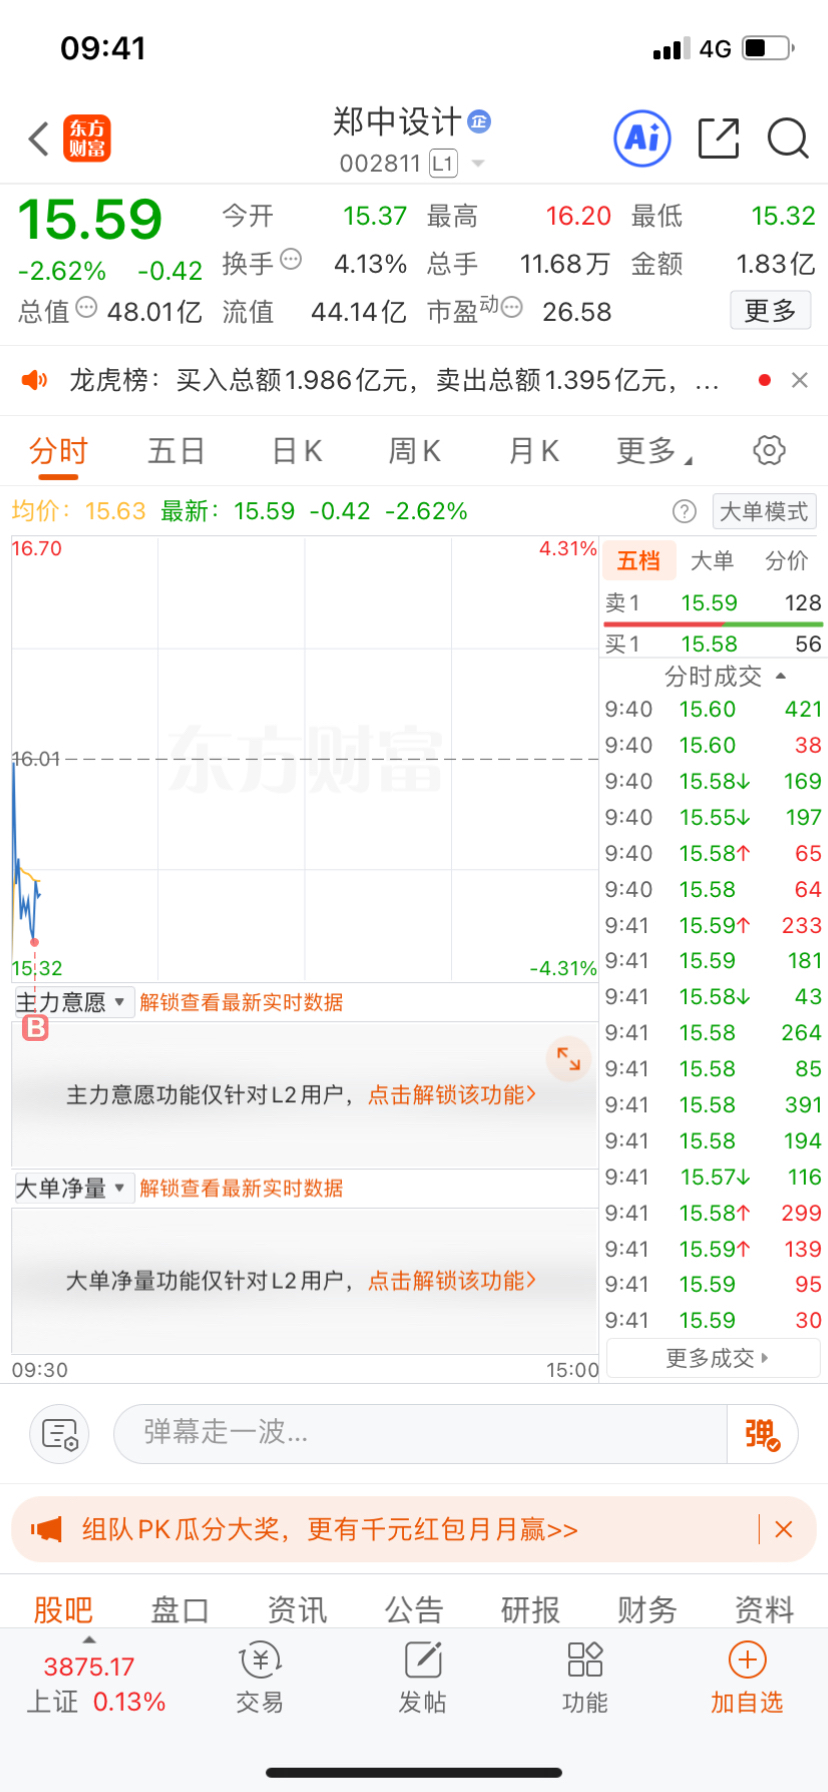Open the 研报 tab
This screenshot has height=1792, width=828.
coord(531,1609)
